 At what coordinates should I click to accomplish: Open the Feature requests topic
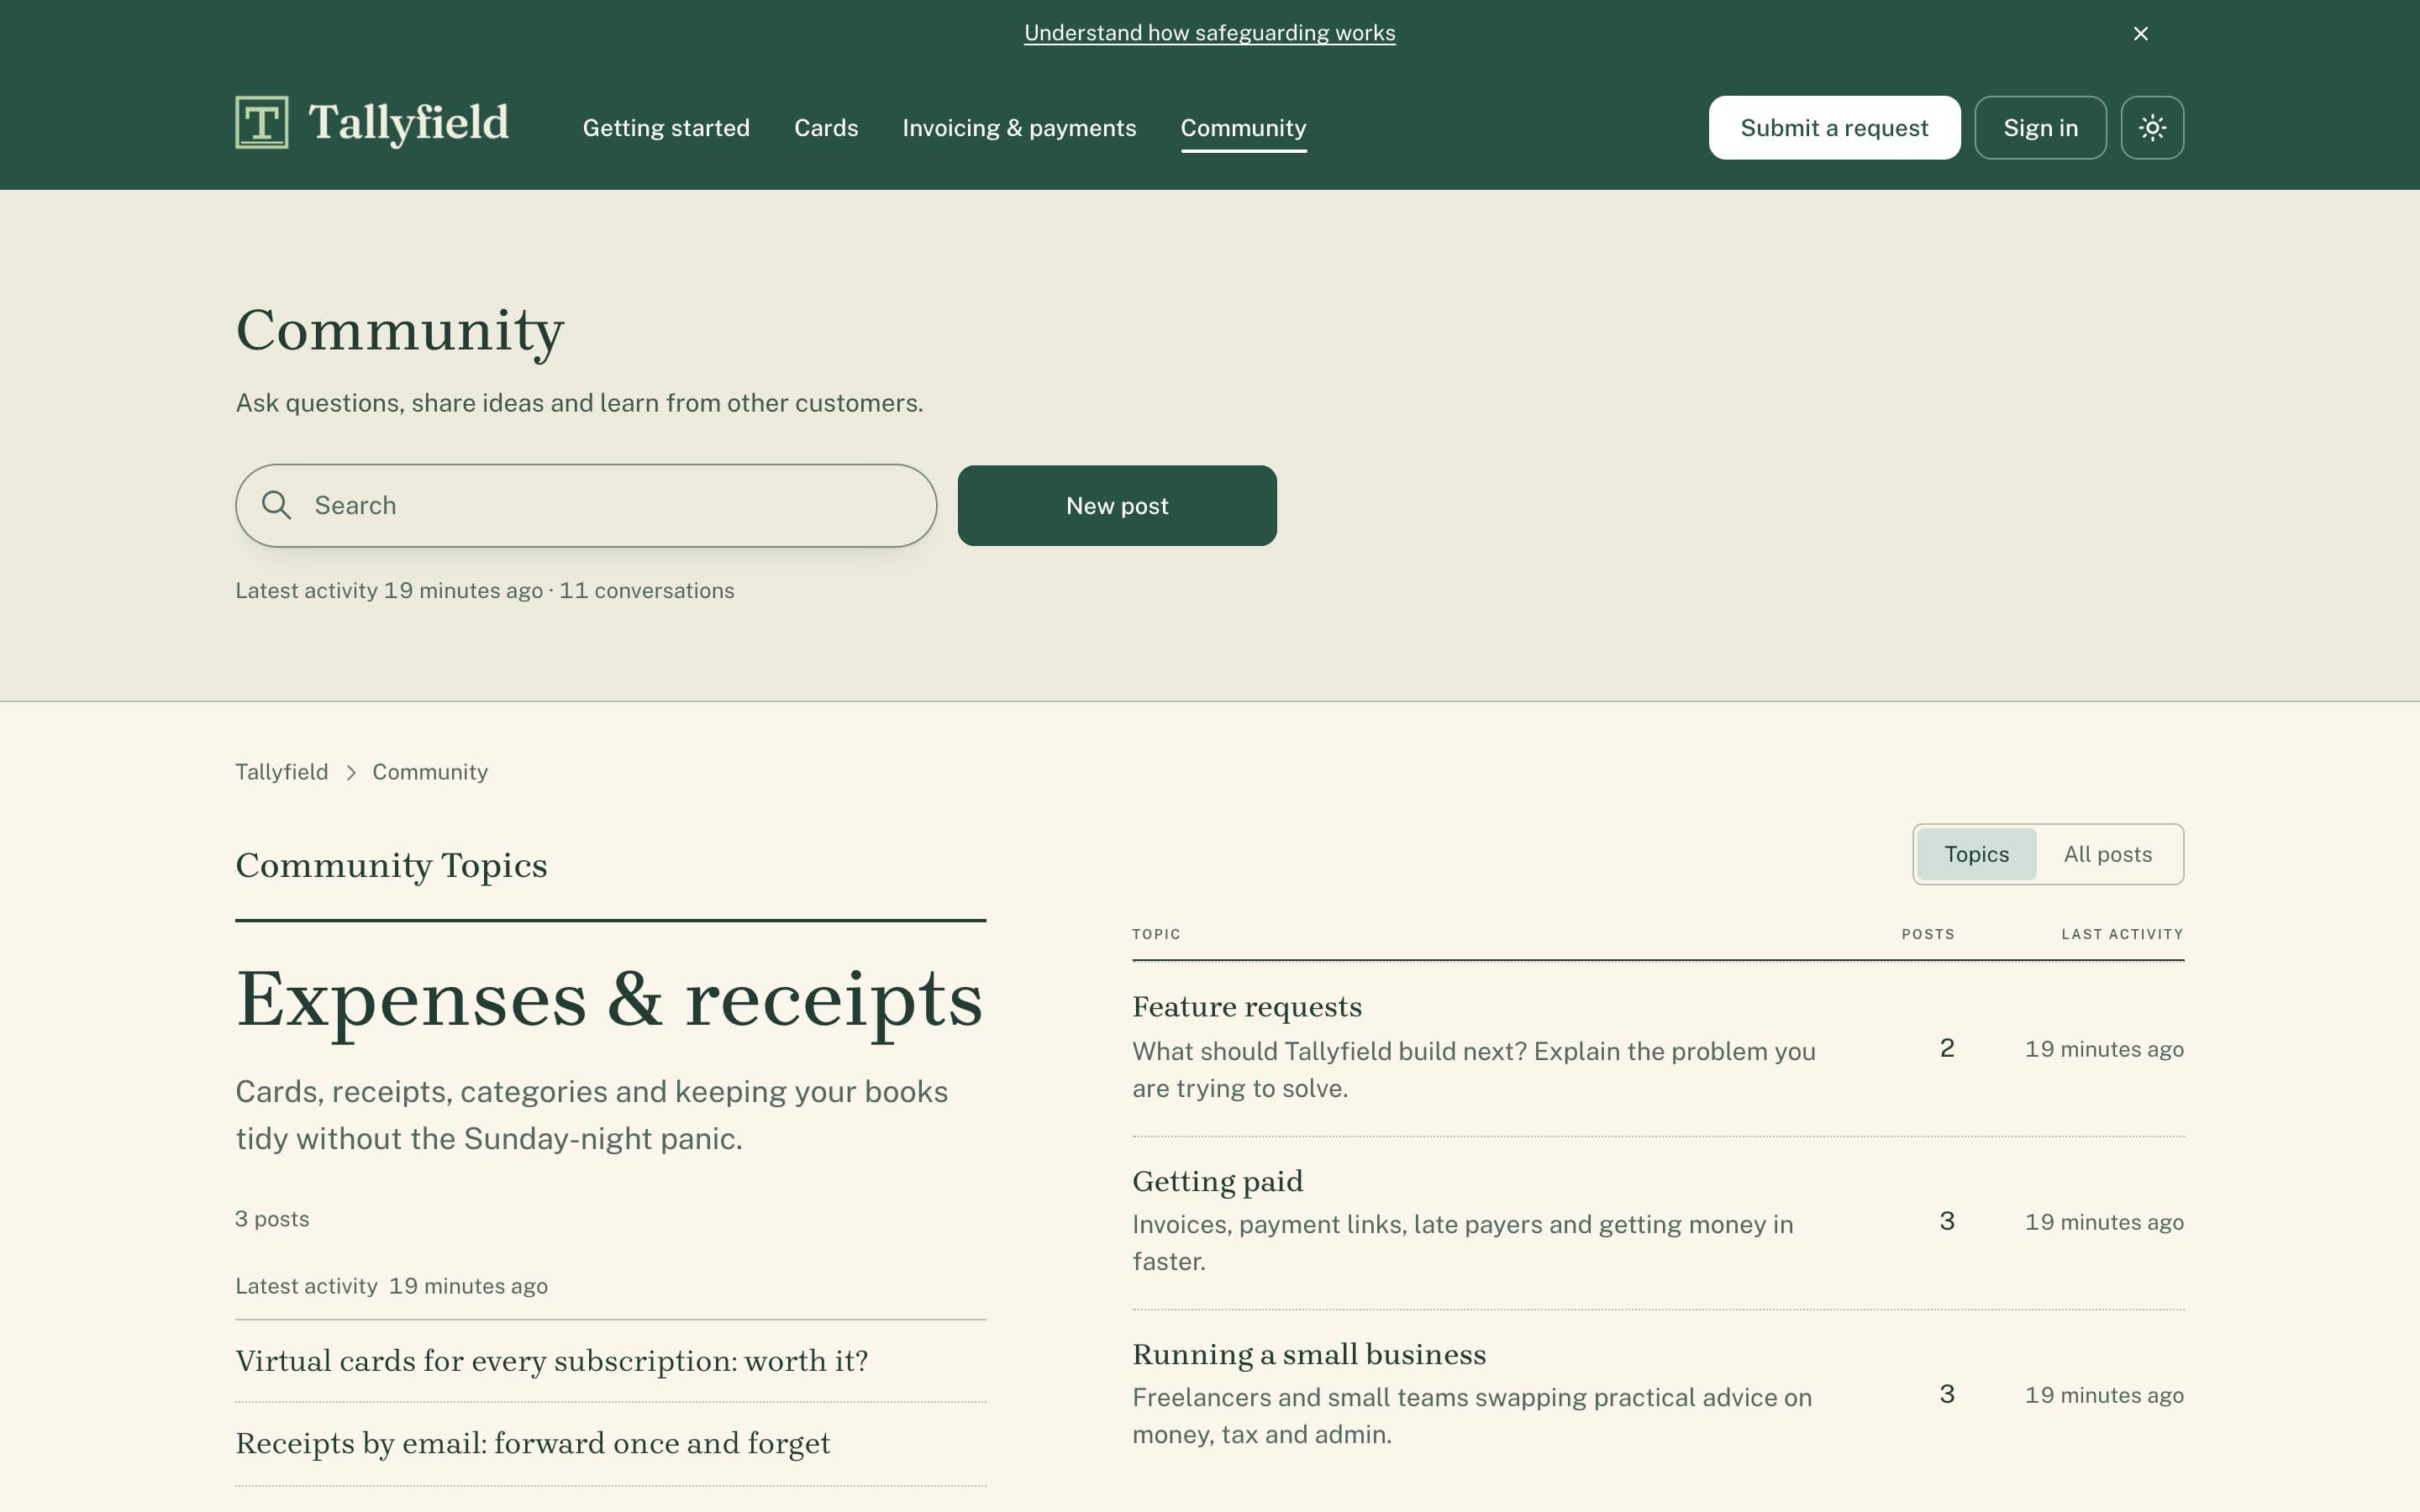point(1247,1006)
